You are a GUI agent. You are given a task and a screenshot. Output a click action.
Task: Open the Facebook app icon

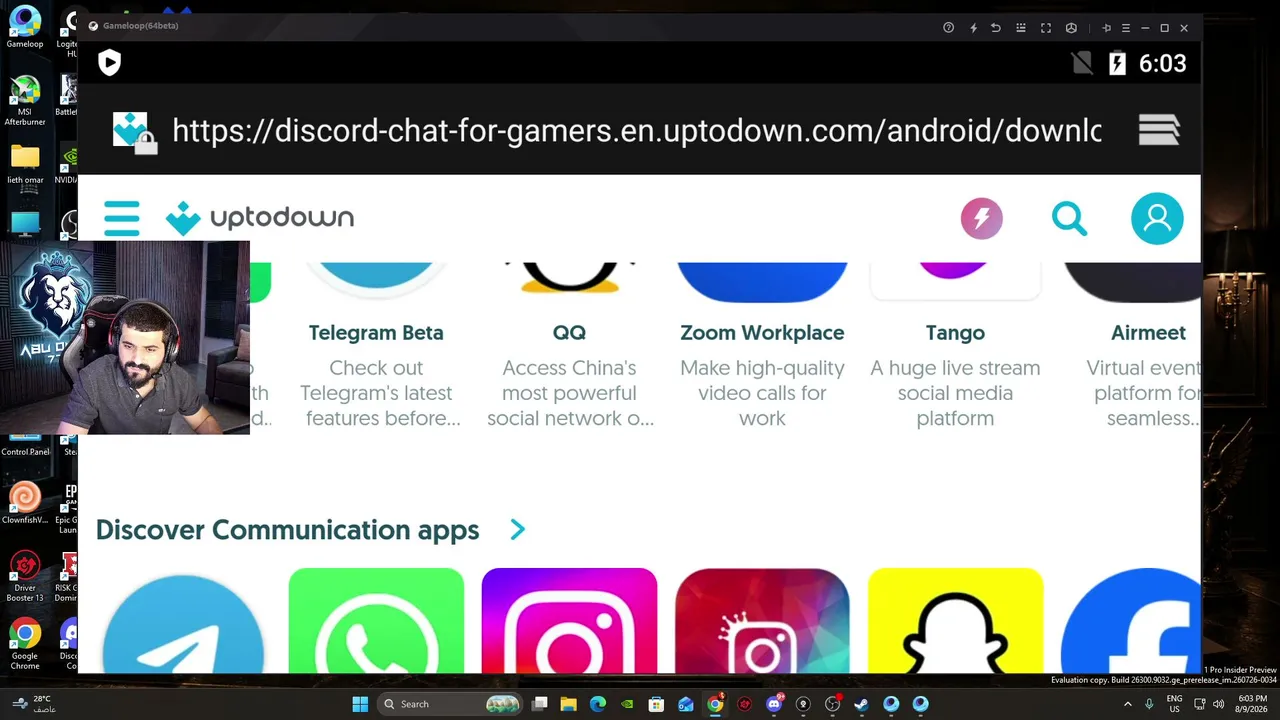[x=1131, y=621]
